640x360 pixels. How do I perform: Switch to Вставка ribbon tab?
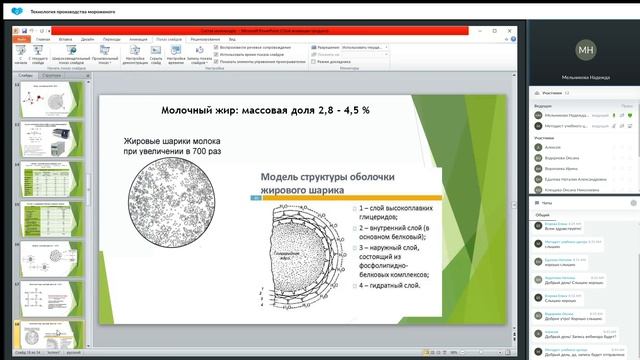coord(65,39)
